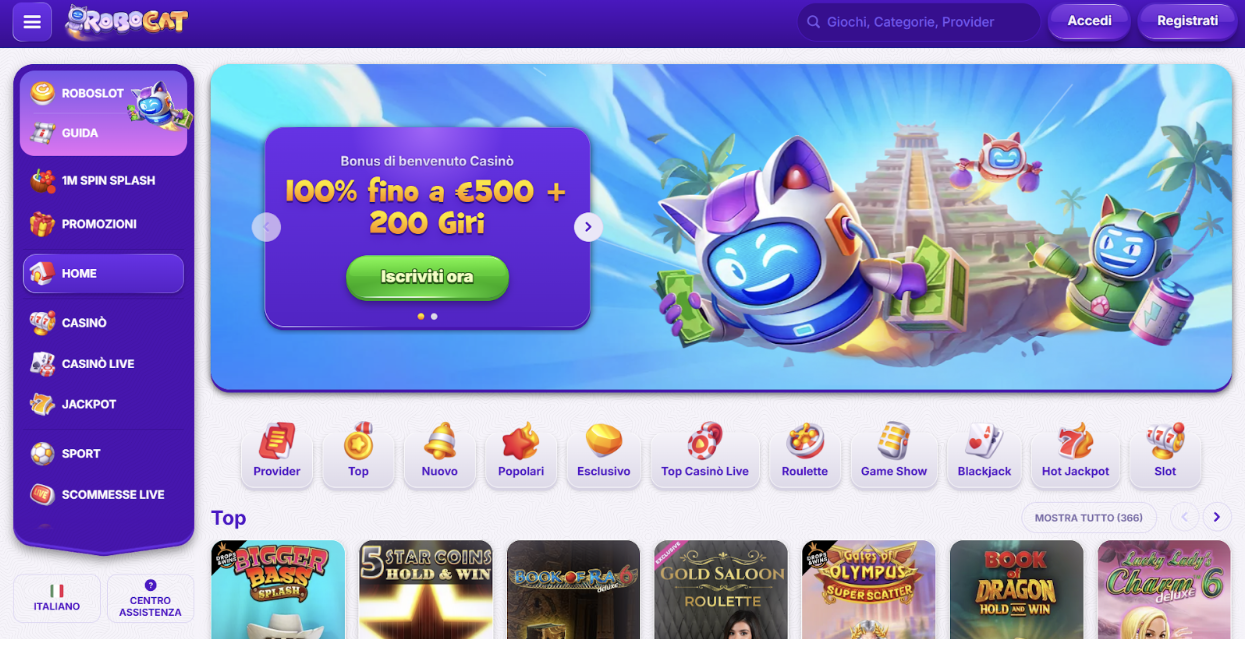Advance the Top games carousel right arrow
This screenshot has height=648, width=1250.
[x=1217, y=517]
